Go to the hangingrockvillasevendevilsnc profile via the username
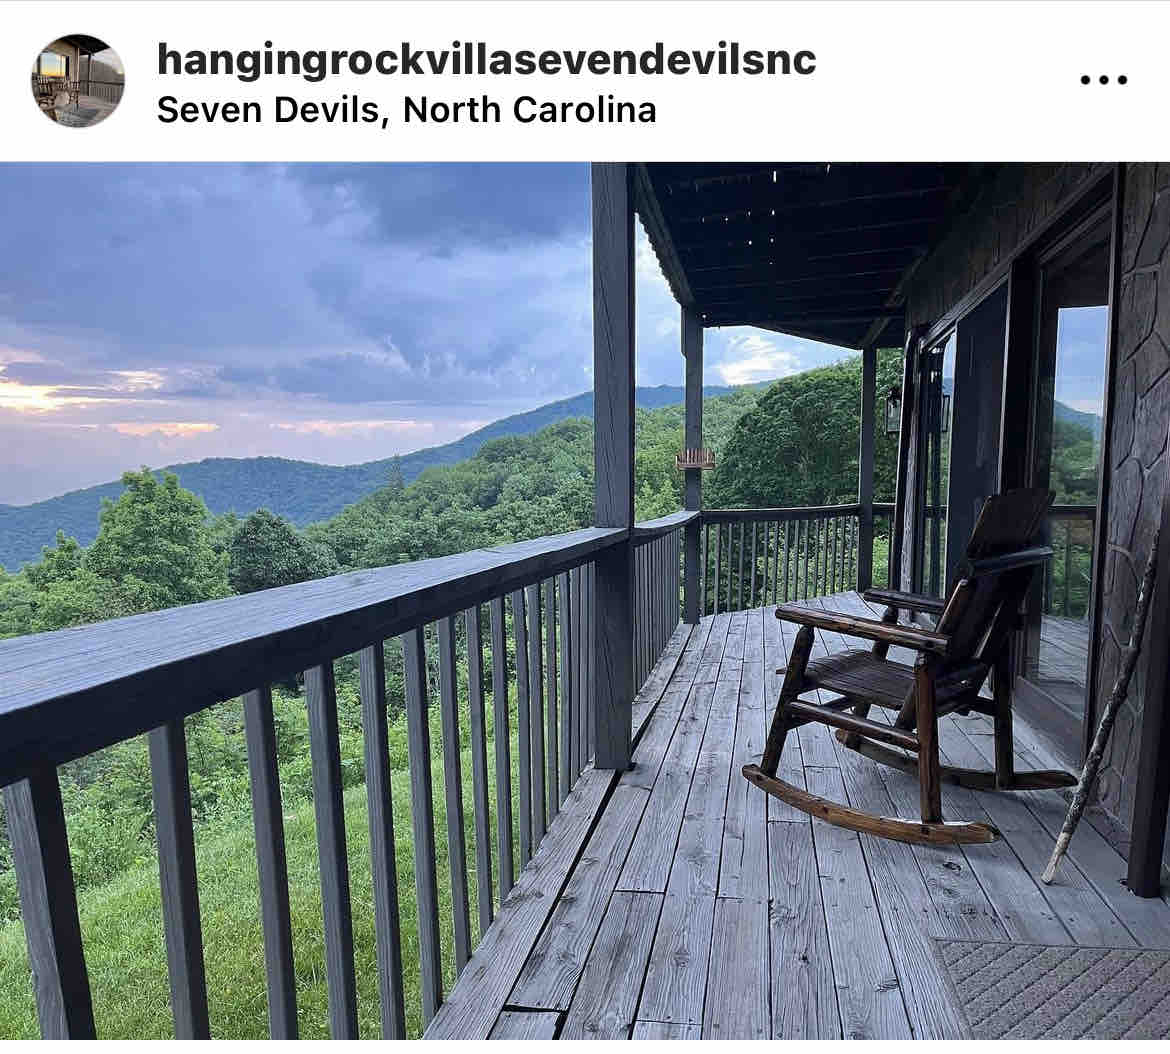Viewport: 1170px width, 1054px height. (487, 59)
